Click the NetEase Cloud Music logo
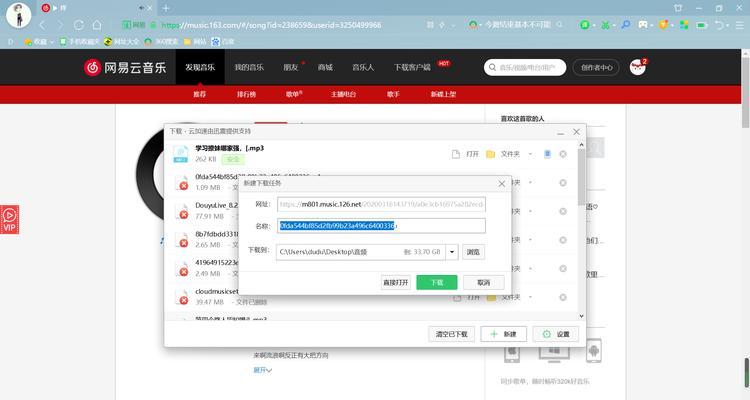The width and height of the screenshot is (750, 400). pyautogui.click(x=125, y=67)
